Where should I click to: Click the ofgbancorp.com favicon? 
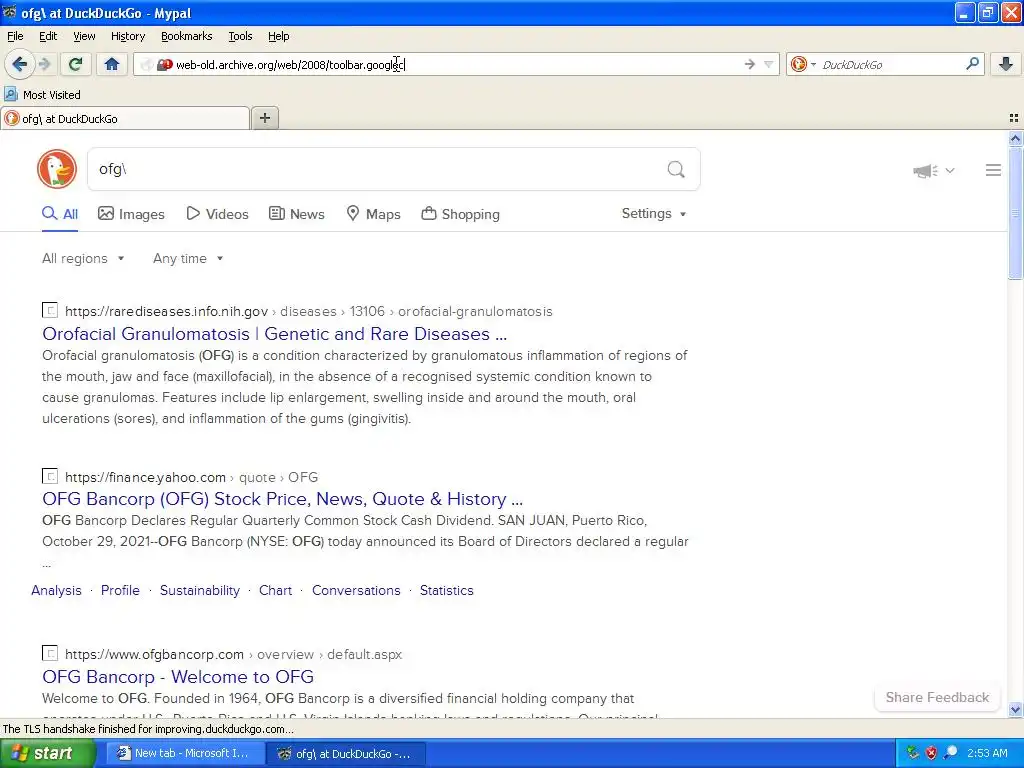[x=50, y=653]
